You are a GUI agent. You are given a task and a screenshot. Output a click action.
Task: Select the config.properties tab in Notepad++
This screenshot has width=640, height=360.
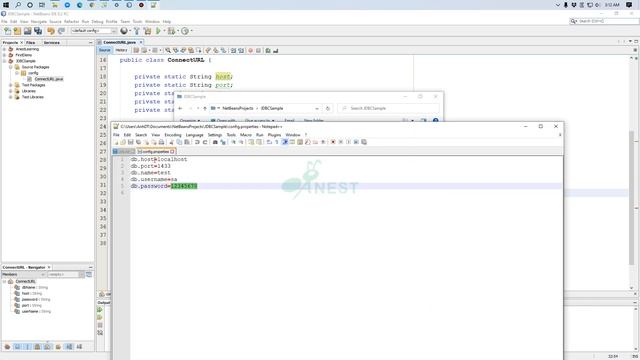156,151
